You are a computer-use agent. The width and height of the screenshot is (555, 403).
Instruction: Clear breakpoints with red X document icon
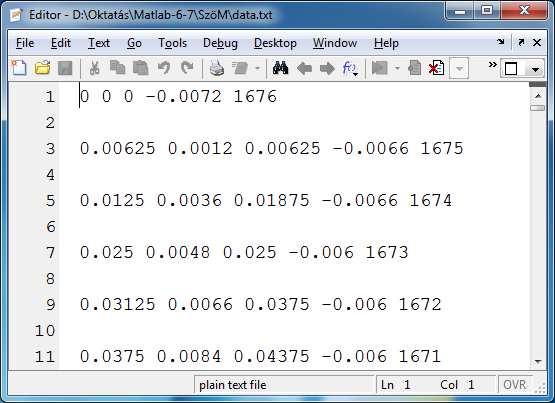pyautogui.click(x=436, y=68)
